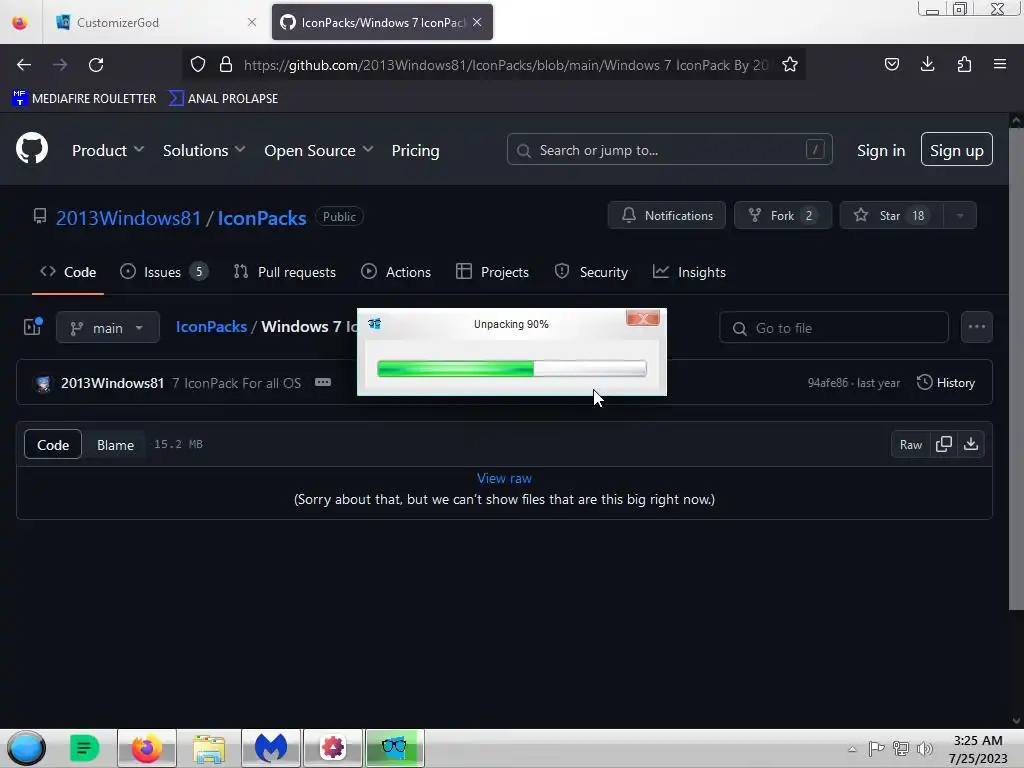Open Malwarebytes taskbar icon
This screenshot has width=1024, height=768.
pyautogui.click(x=271, y=748)
